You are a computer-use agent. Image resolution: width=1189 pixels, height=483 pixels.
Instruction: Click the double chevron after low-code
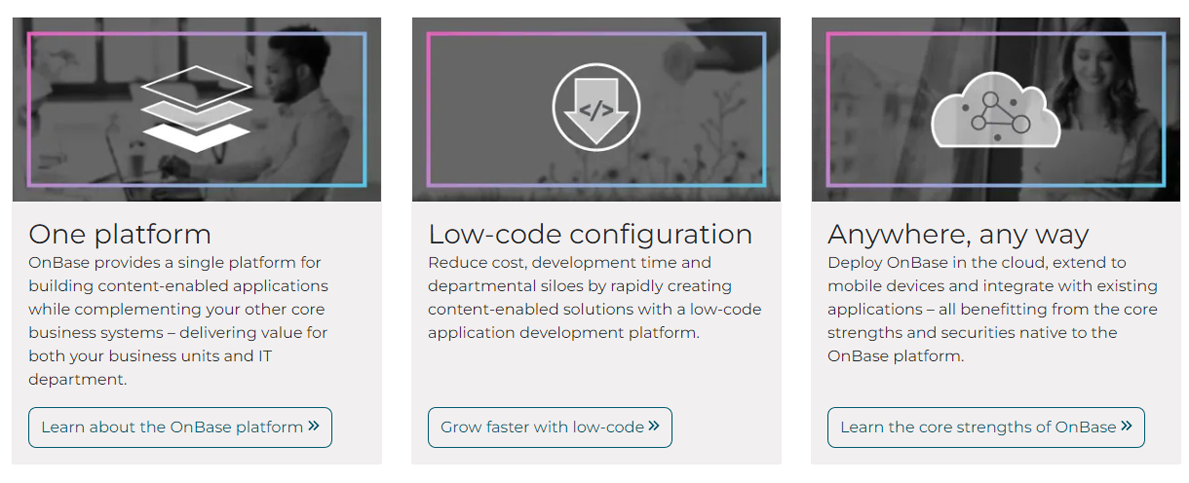click(x=654, y=426)
